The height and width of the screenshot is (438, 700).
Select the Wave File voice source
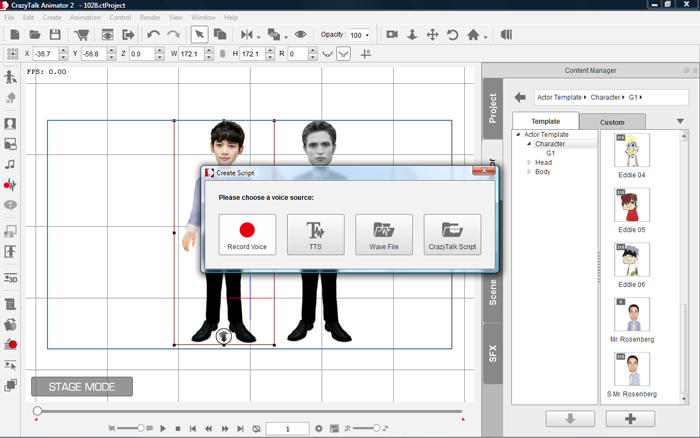384,234
